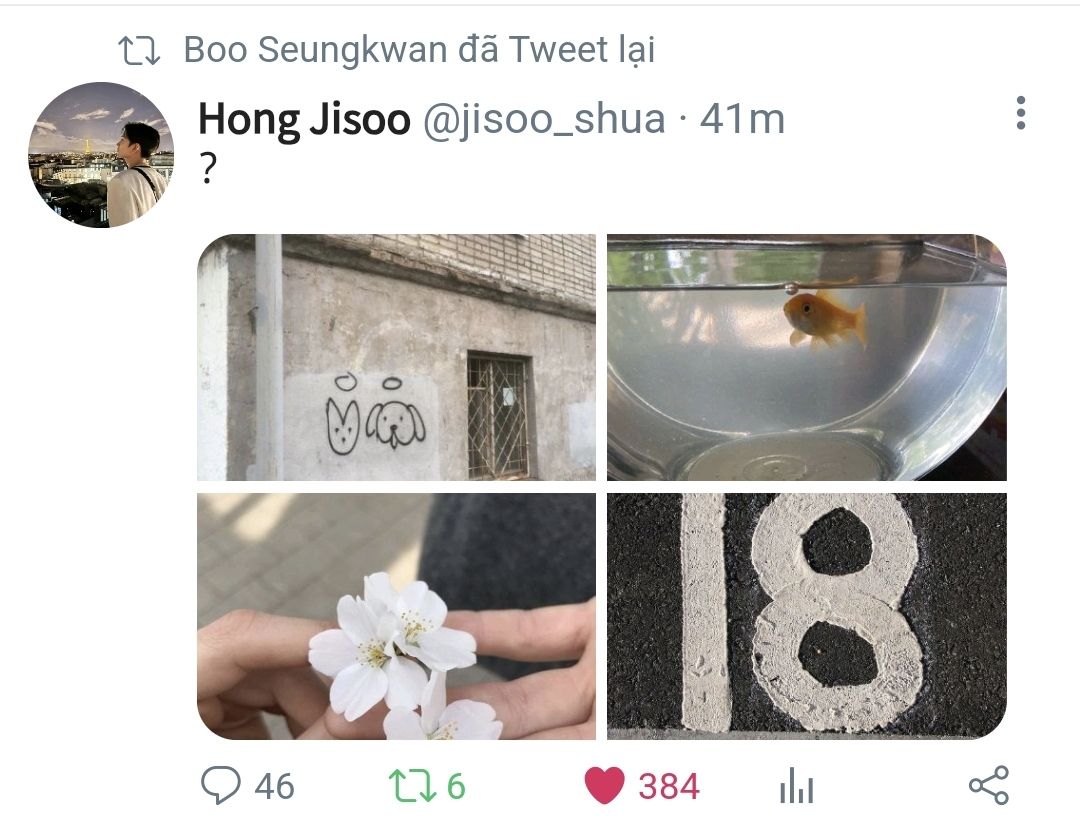The width and height of the screenshot is (1080, 824).
Task: Unlike the tweet using the red heart
Action: pyautogui.click(x=604, y=785)
